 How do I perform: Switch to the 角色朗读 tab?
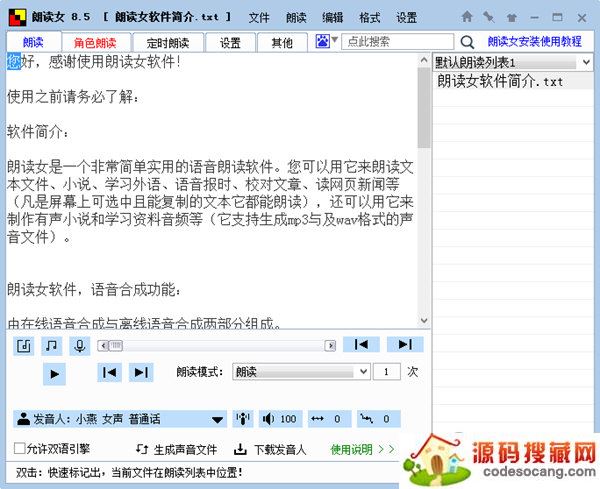click(96, 42)
